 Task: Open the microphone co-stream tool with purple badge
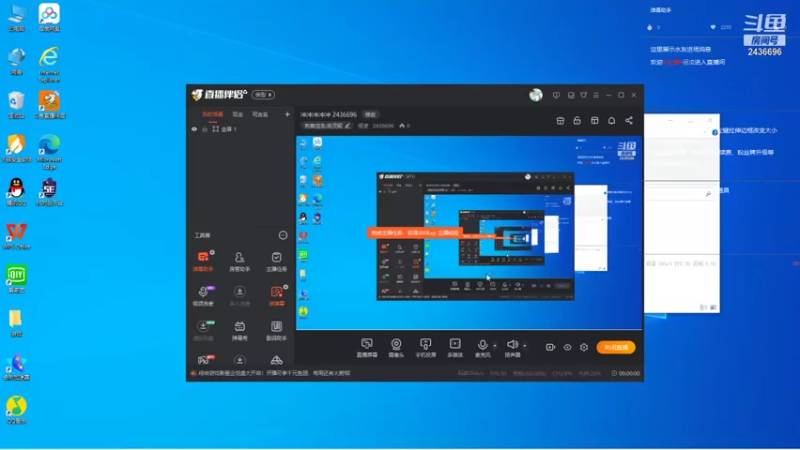click(203, 295)
